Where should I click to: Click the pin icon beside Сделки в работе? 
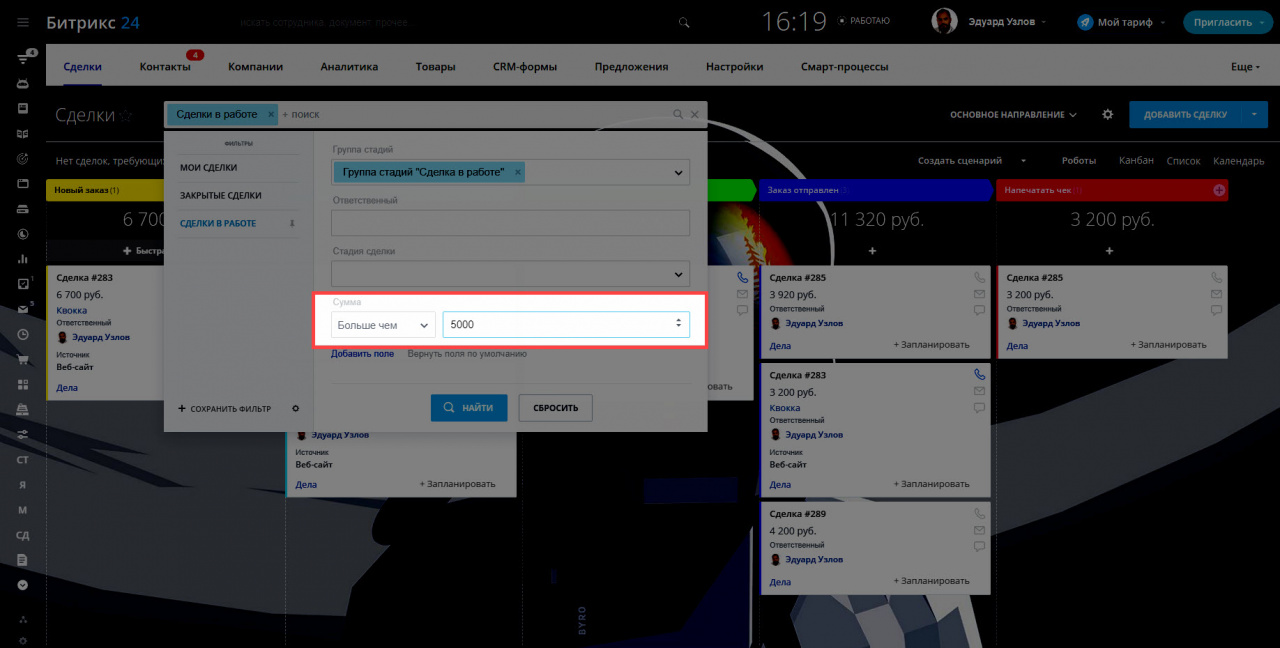point(292,224)
